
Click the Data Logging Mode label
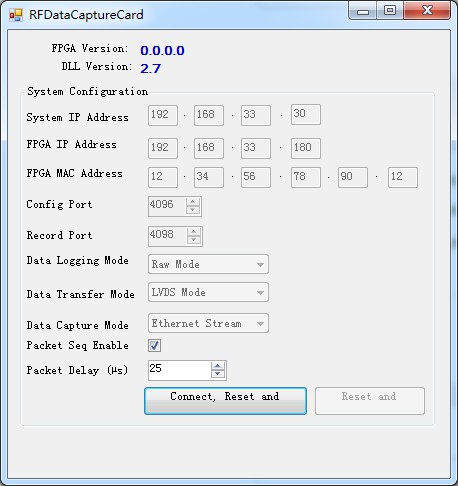[x=77, y=261]
